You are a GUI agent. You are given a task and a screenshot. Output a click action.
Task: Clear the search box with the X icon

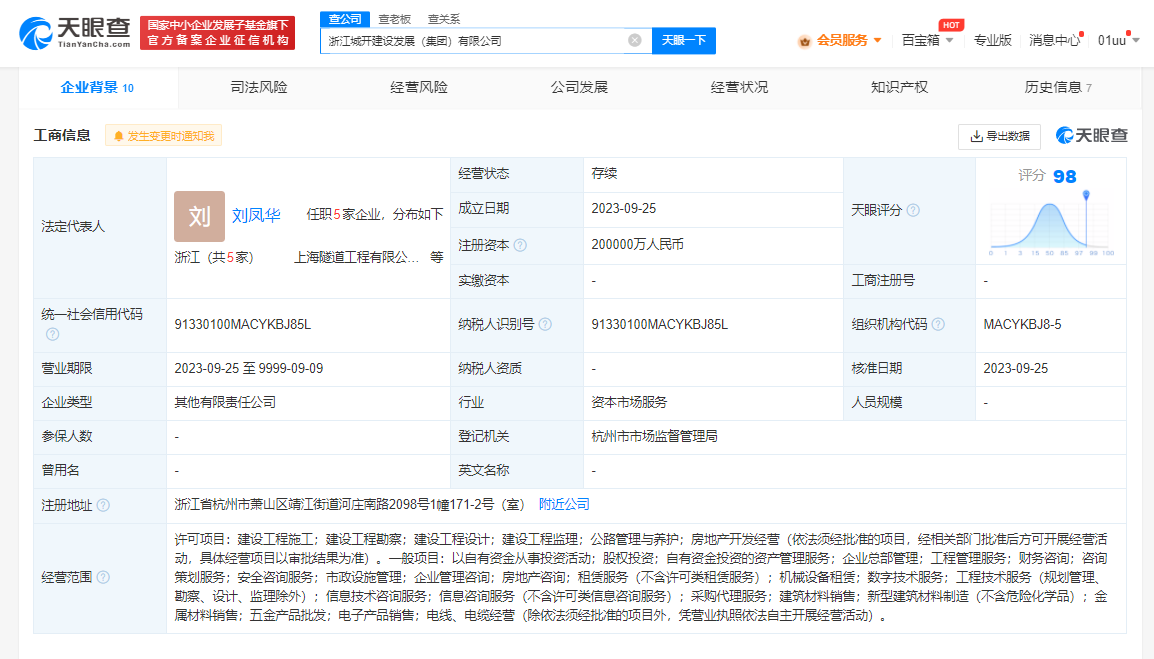click(634, 40)
